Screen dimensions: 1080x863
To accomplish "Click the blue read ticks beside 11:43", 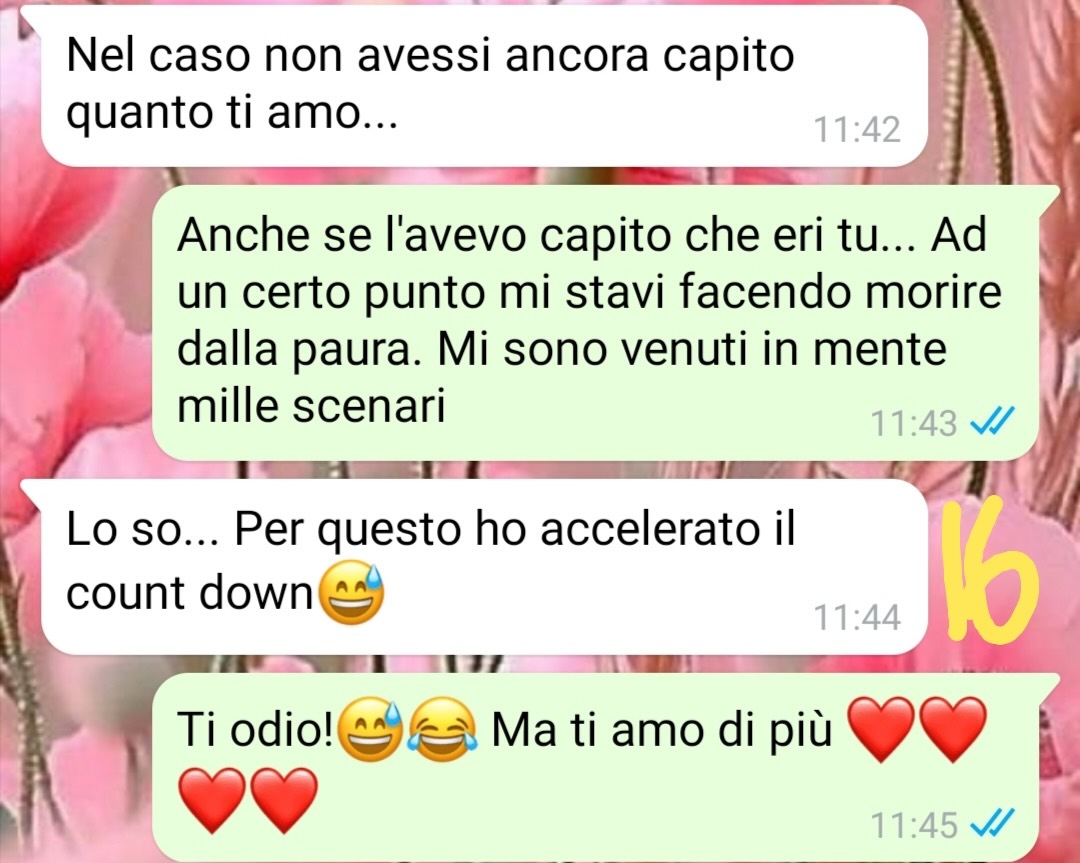I will click(993, 422).
